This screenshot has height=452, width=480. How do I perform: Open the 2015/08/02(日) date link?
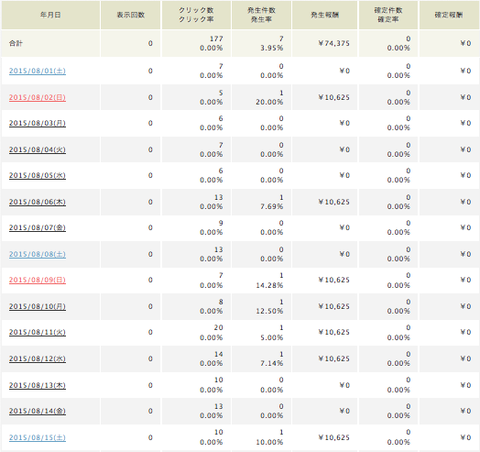(37, 97)
